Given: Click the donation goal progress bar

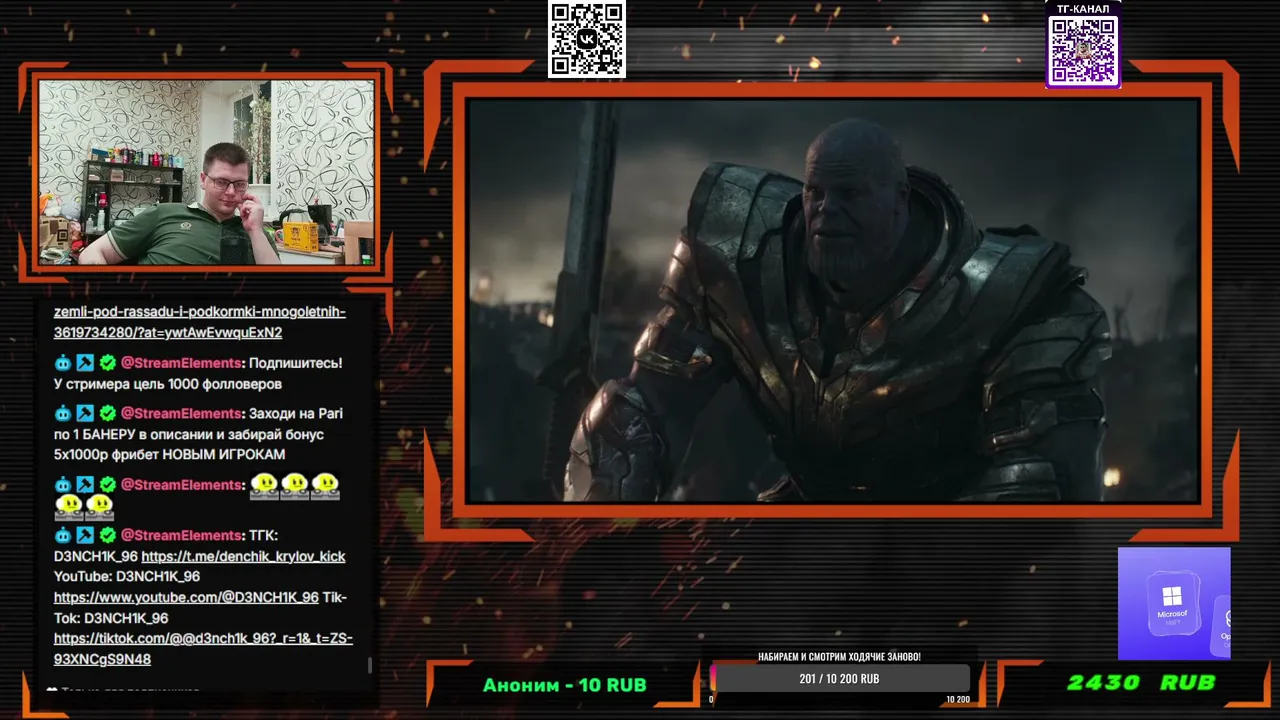Looking at the screenshot, I should click(840, 679).
